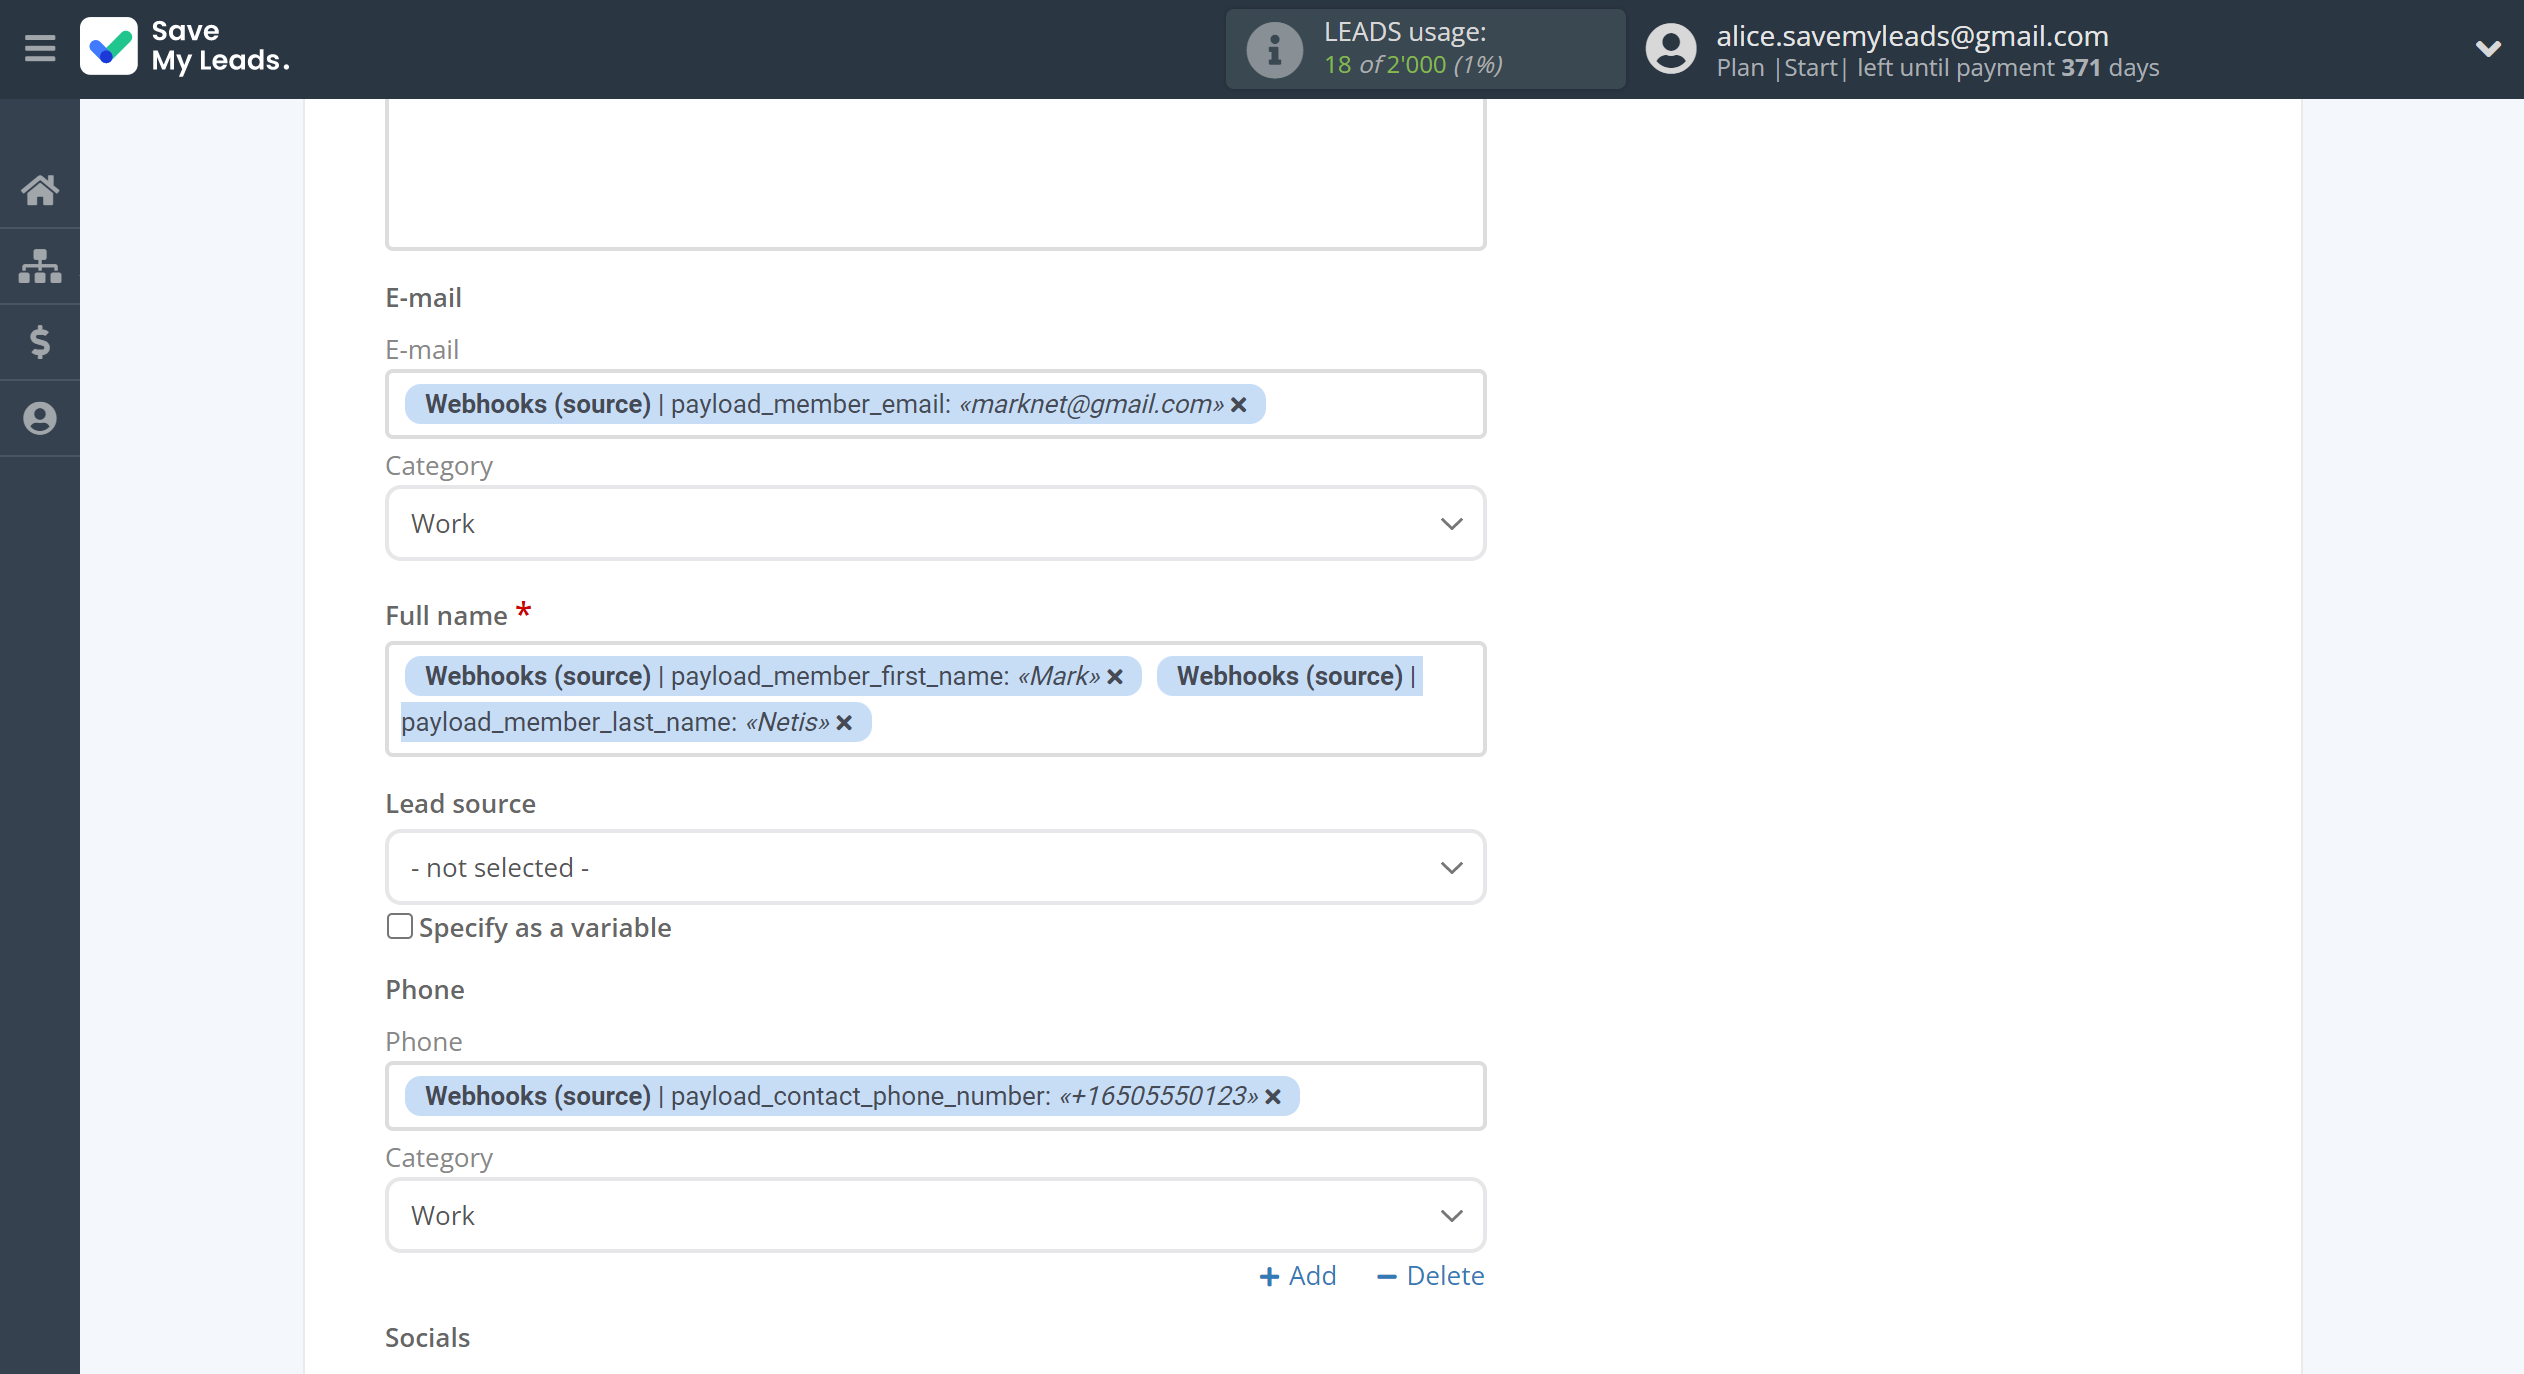Click Add to add another phone
Screen dimensions: 2524x1374
coord(1297,1276)
